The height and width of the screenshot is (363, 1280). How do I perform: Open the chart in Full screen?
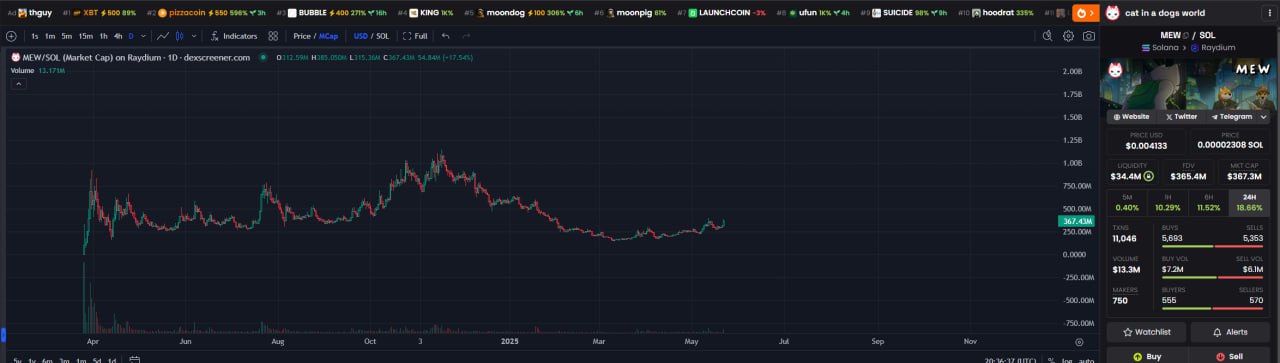tap(416, 36)
